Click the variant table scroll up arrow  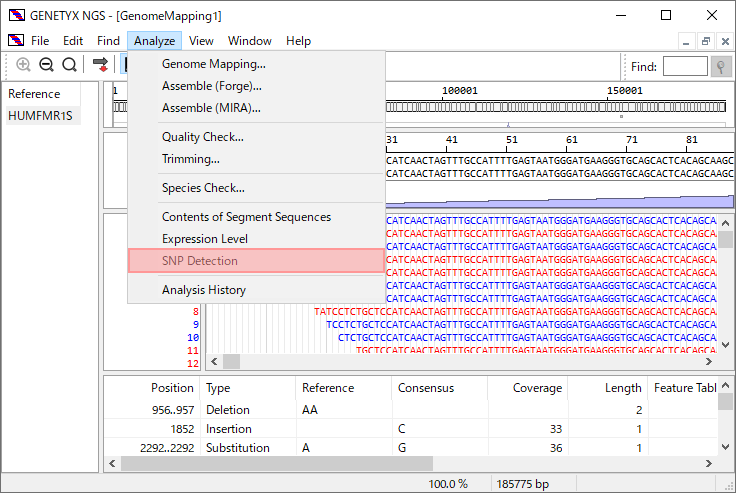pyautogui.click(x=726, y=385)
